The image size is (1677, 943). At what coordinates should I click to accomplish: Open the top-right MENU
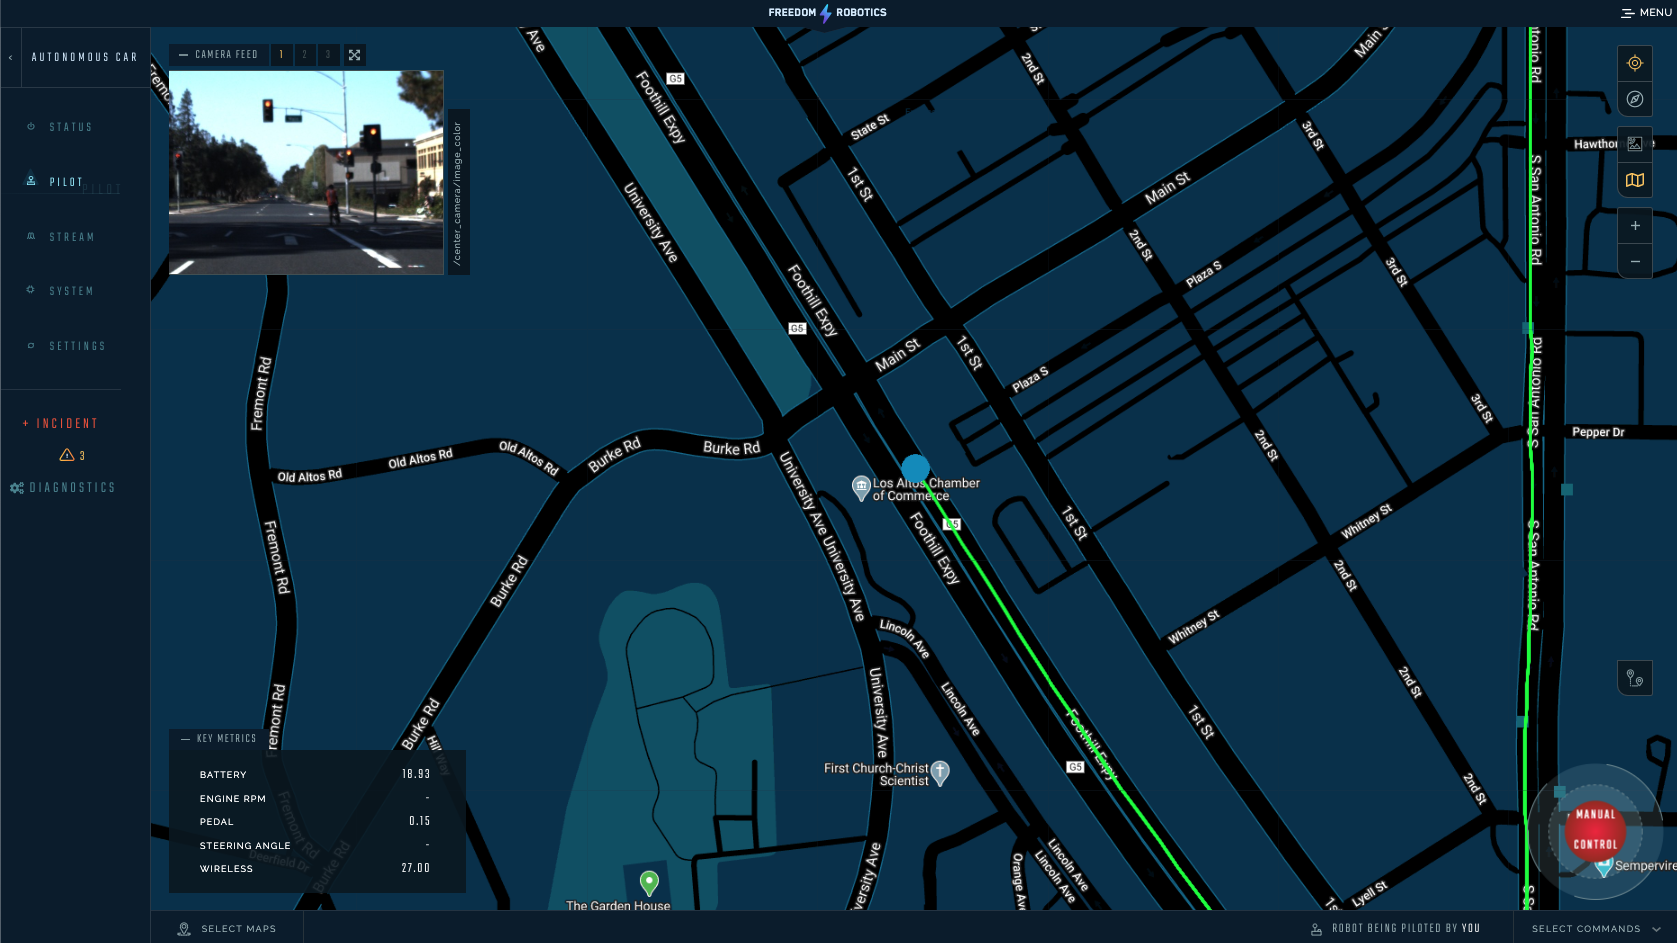point(1646,13)
